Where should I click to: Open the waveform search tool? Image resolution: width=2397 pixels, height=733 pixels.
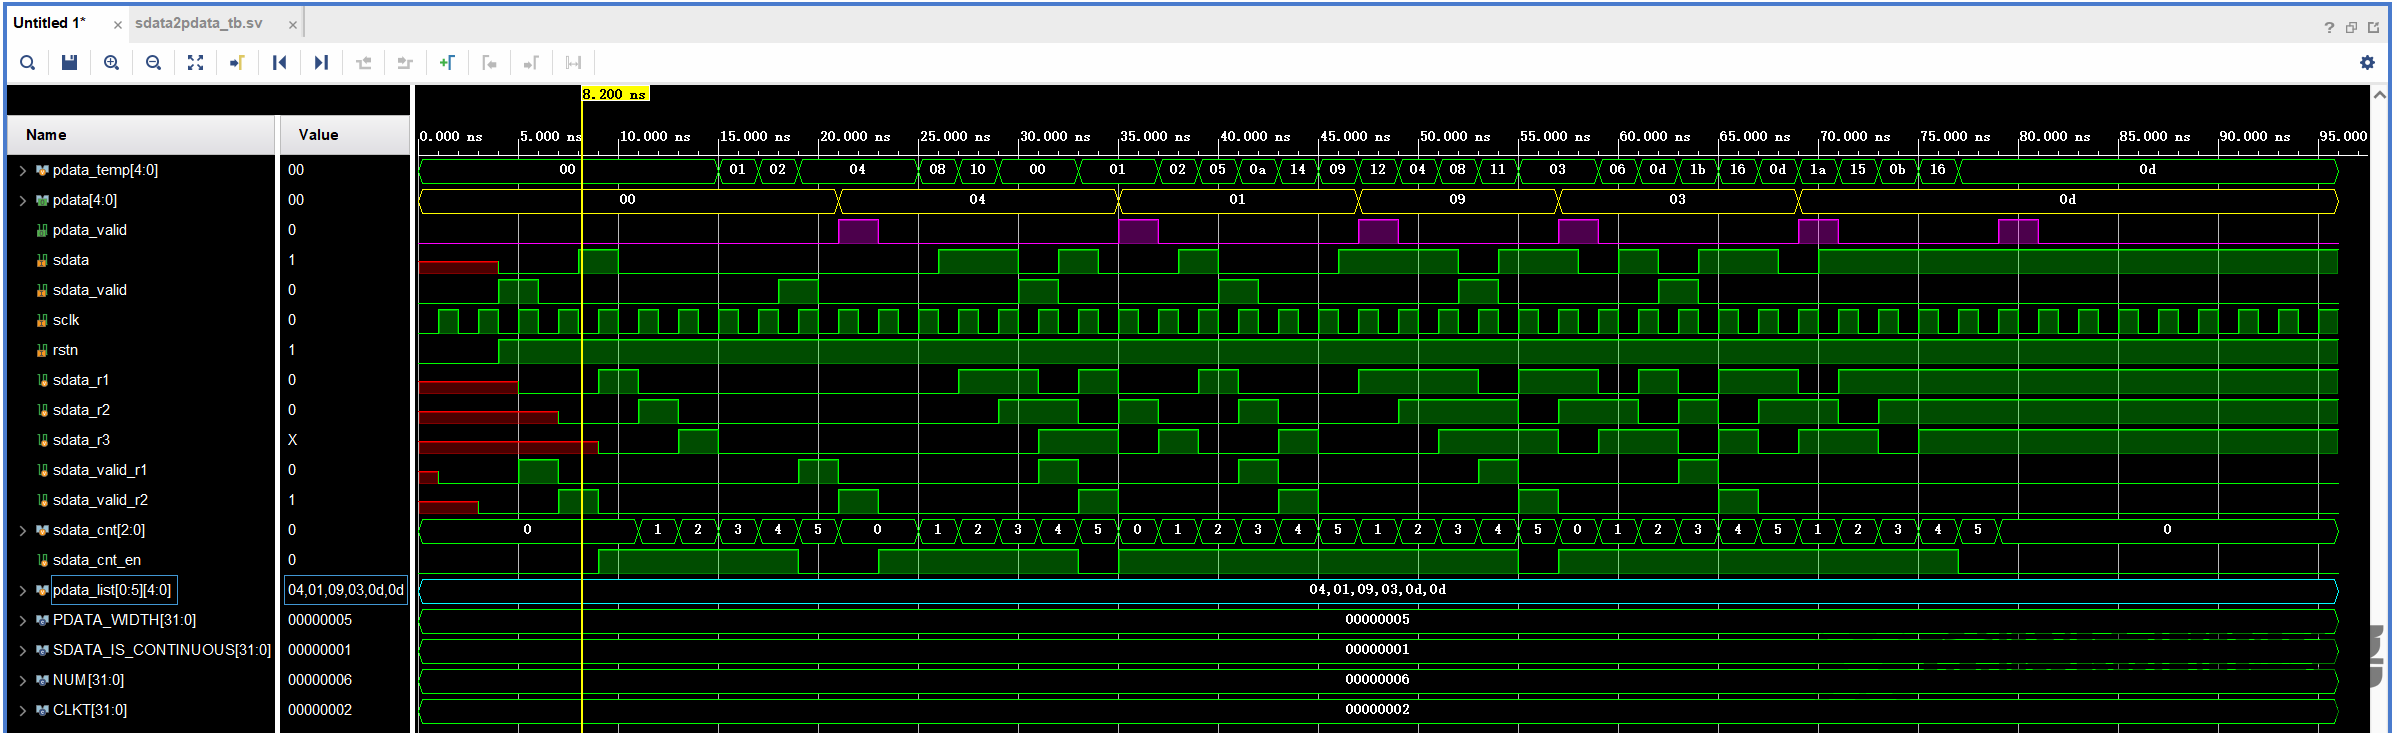click(28, 63)
